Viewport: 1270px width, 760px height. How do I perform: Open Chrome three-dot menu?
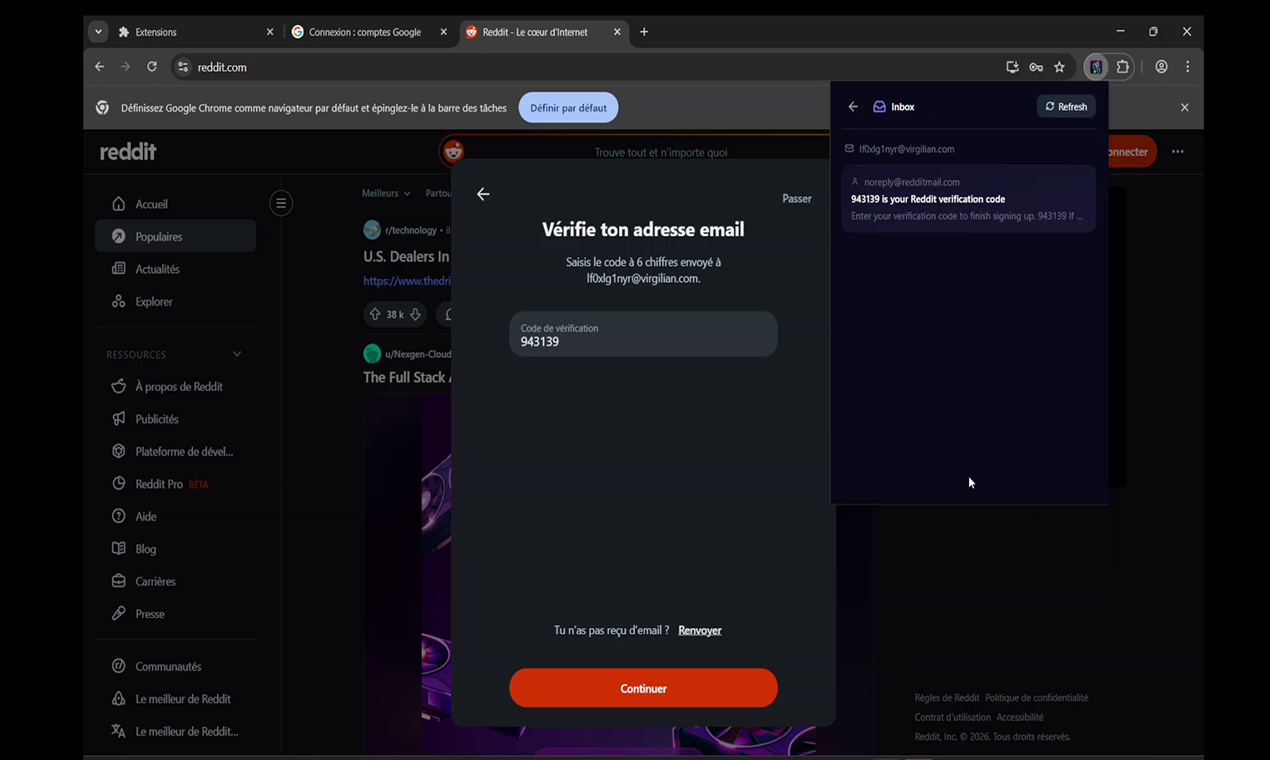coord(1187,67)
